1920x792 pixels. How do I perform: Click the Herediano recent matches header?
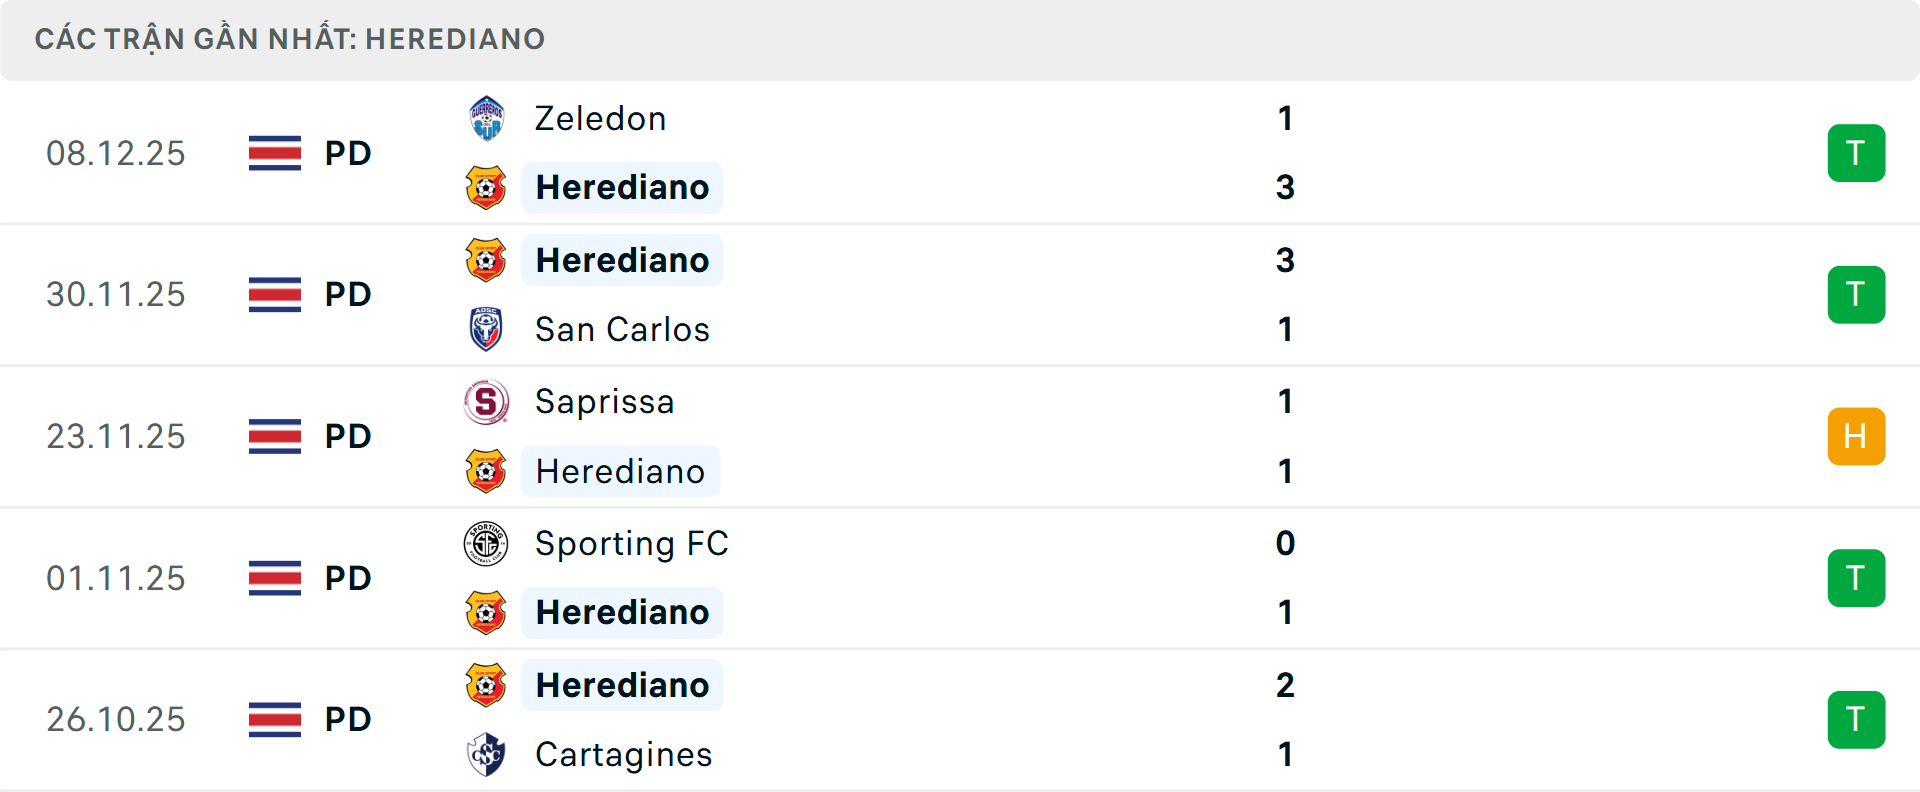tap(290, 39)
